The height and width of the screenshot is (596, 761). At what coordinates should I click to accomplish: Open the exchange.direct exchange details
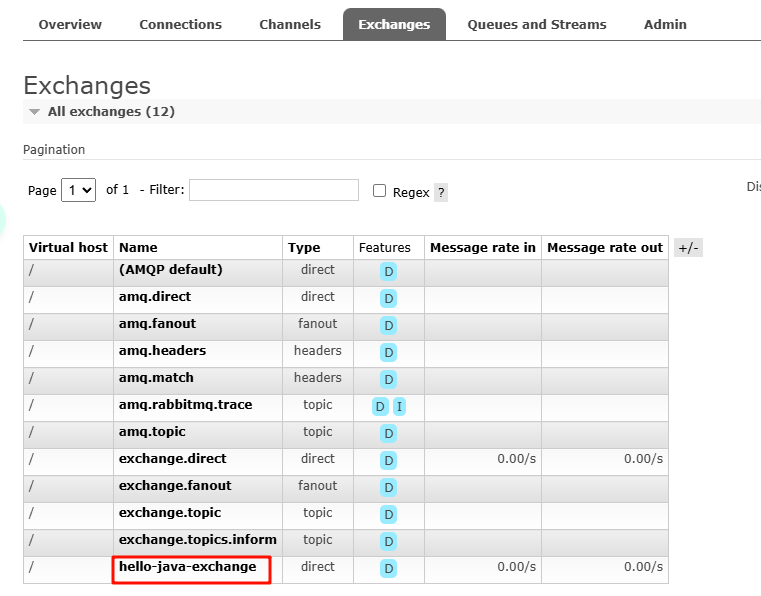[172, 459]
